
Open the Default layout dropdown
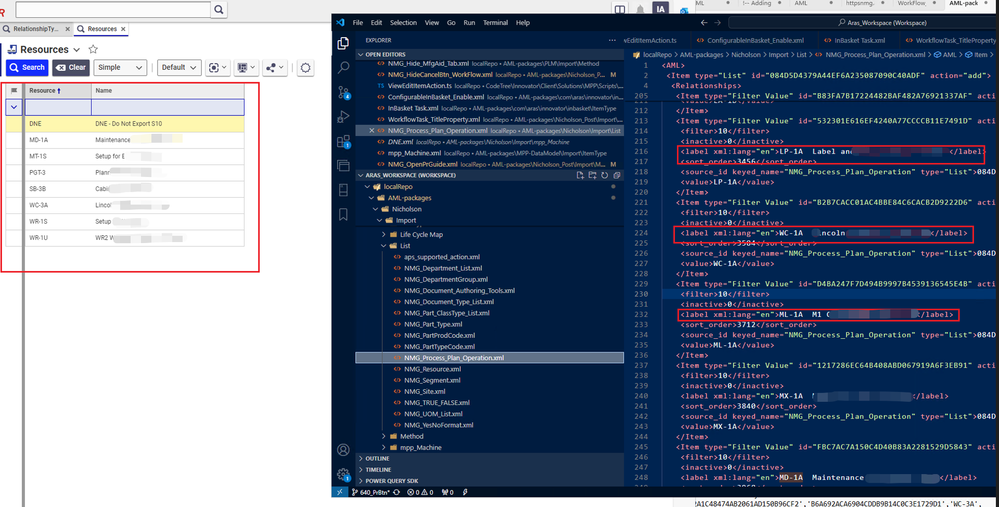pos(178,67)
